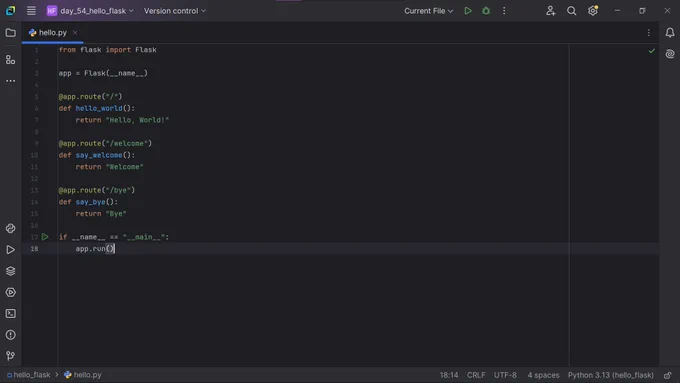
Task: Select Python 3.13 interpreter widget
Action: pos(611,375)
